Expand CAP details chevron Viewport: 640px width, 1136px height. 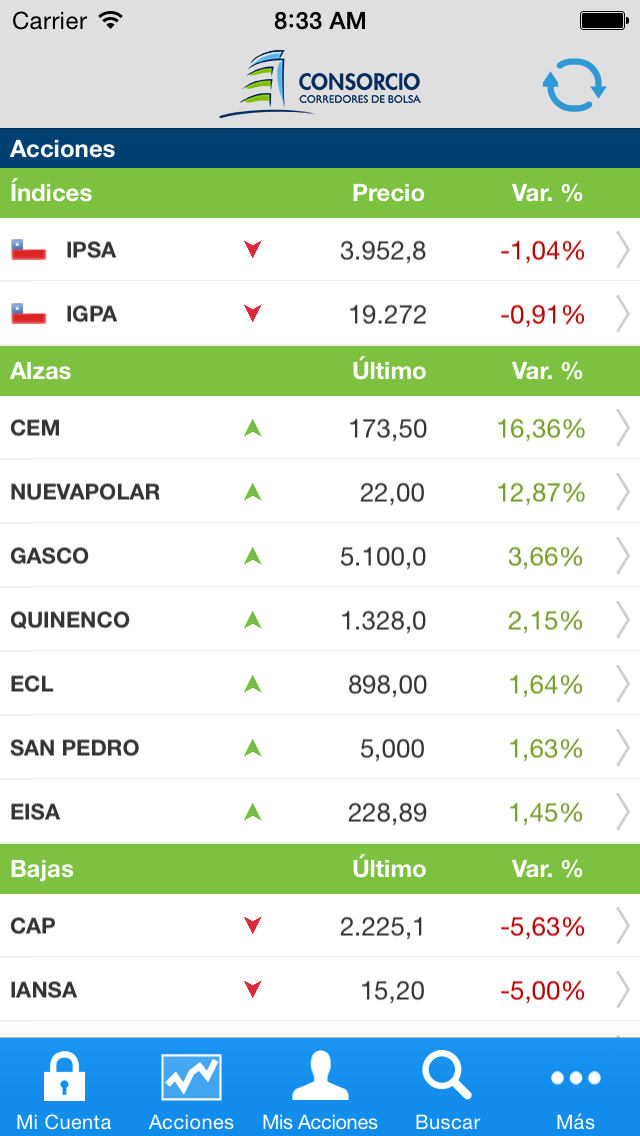coord(622,926)
